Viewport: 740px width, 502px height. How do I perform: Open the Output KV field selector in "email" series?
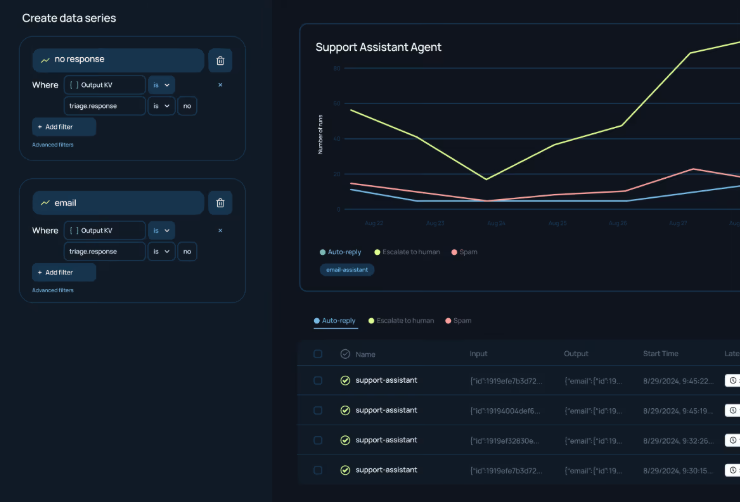click(105, 231)
